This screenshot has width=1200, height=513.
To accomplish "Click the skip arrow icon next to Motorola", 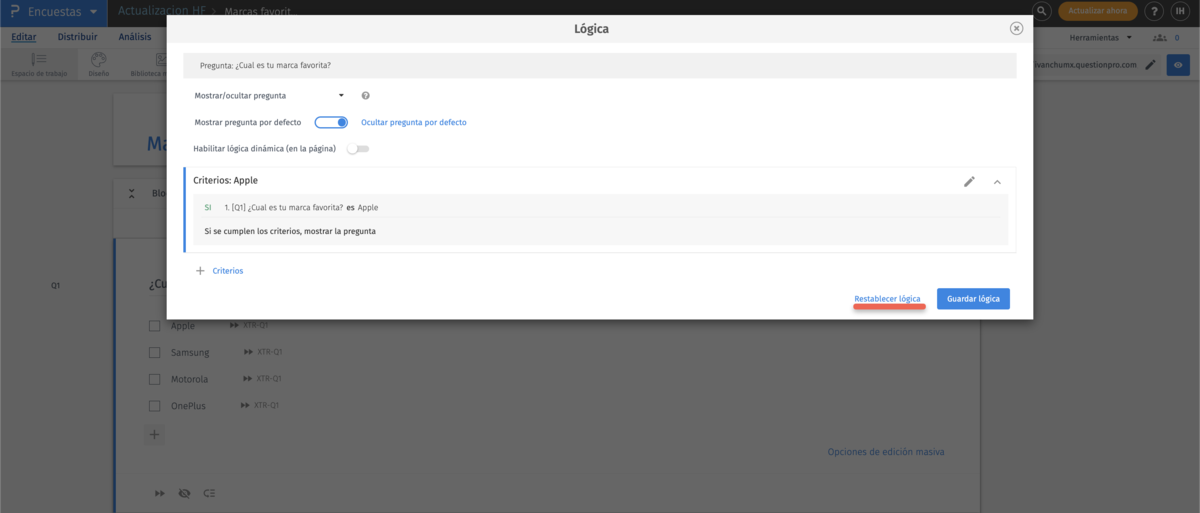I will pos(248,380).
